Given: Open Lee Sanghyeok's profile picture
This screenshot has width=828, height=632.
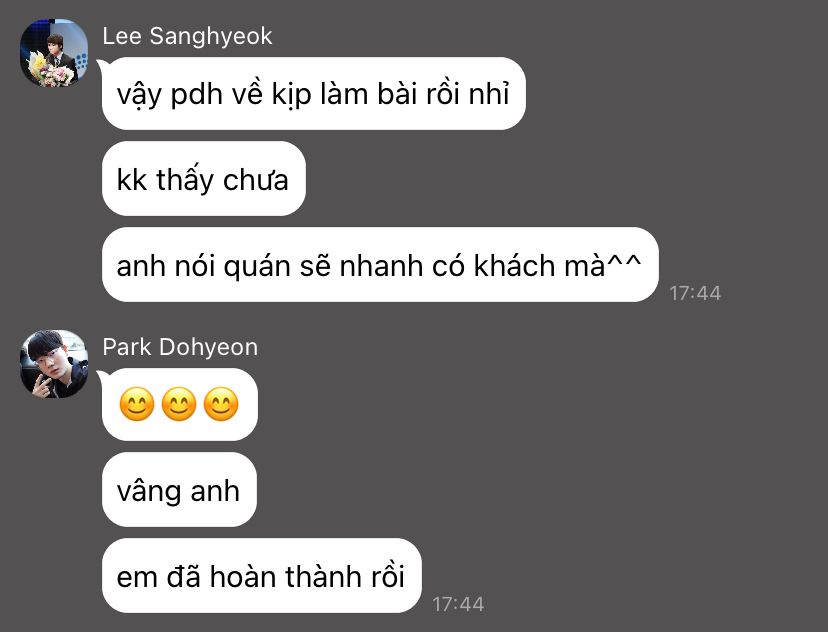Looking at the screenshot, I should (54, 53).
